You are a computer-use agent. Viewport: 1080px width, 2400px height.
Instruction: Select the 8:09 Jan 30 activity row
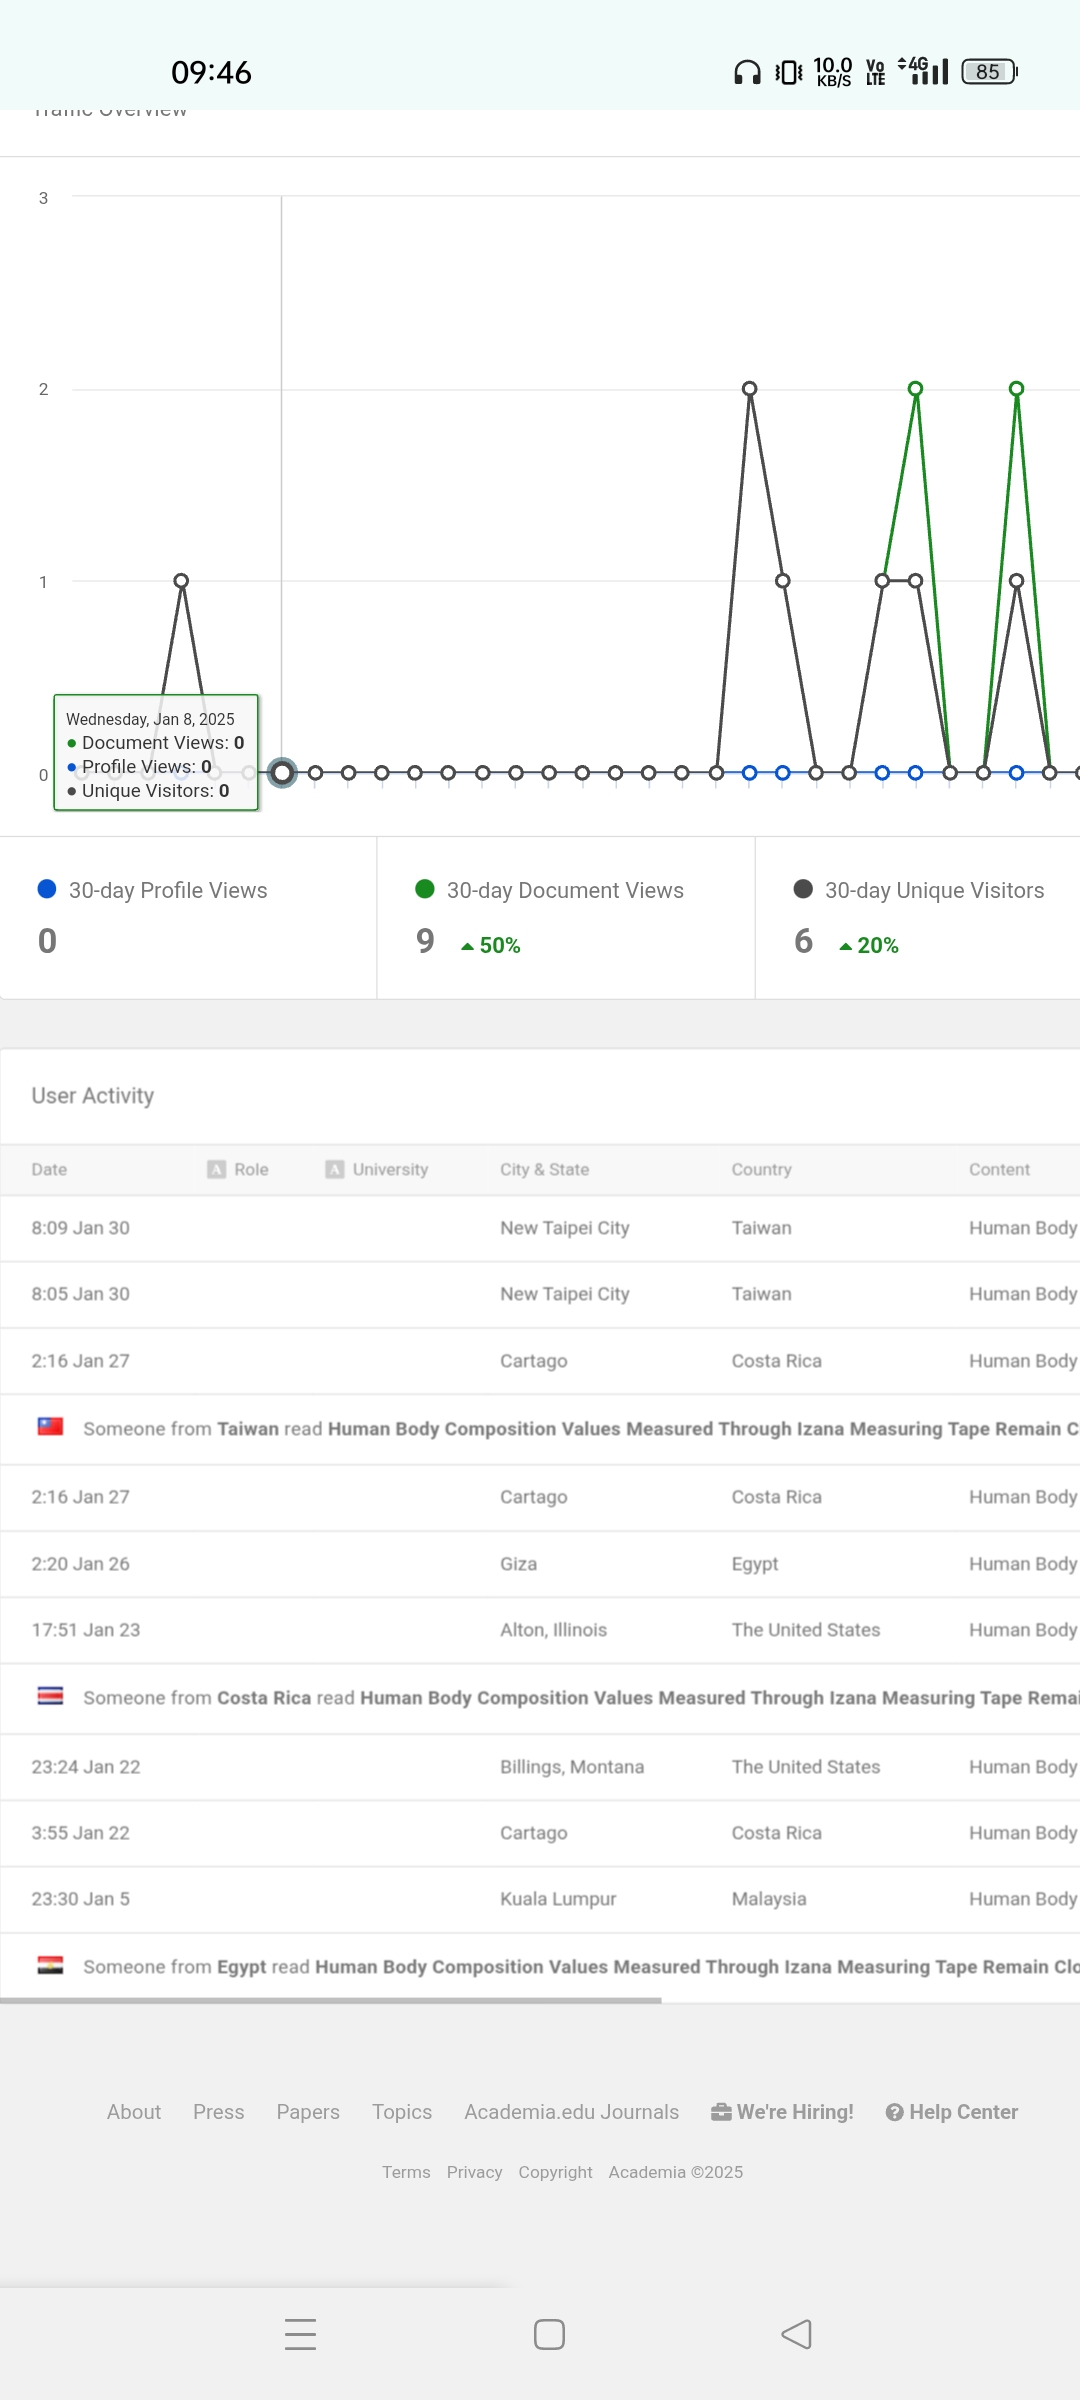(x=540, y=1228)
